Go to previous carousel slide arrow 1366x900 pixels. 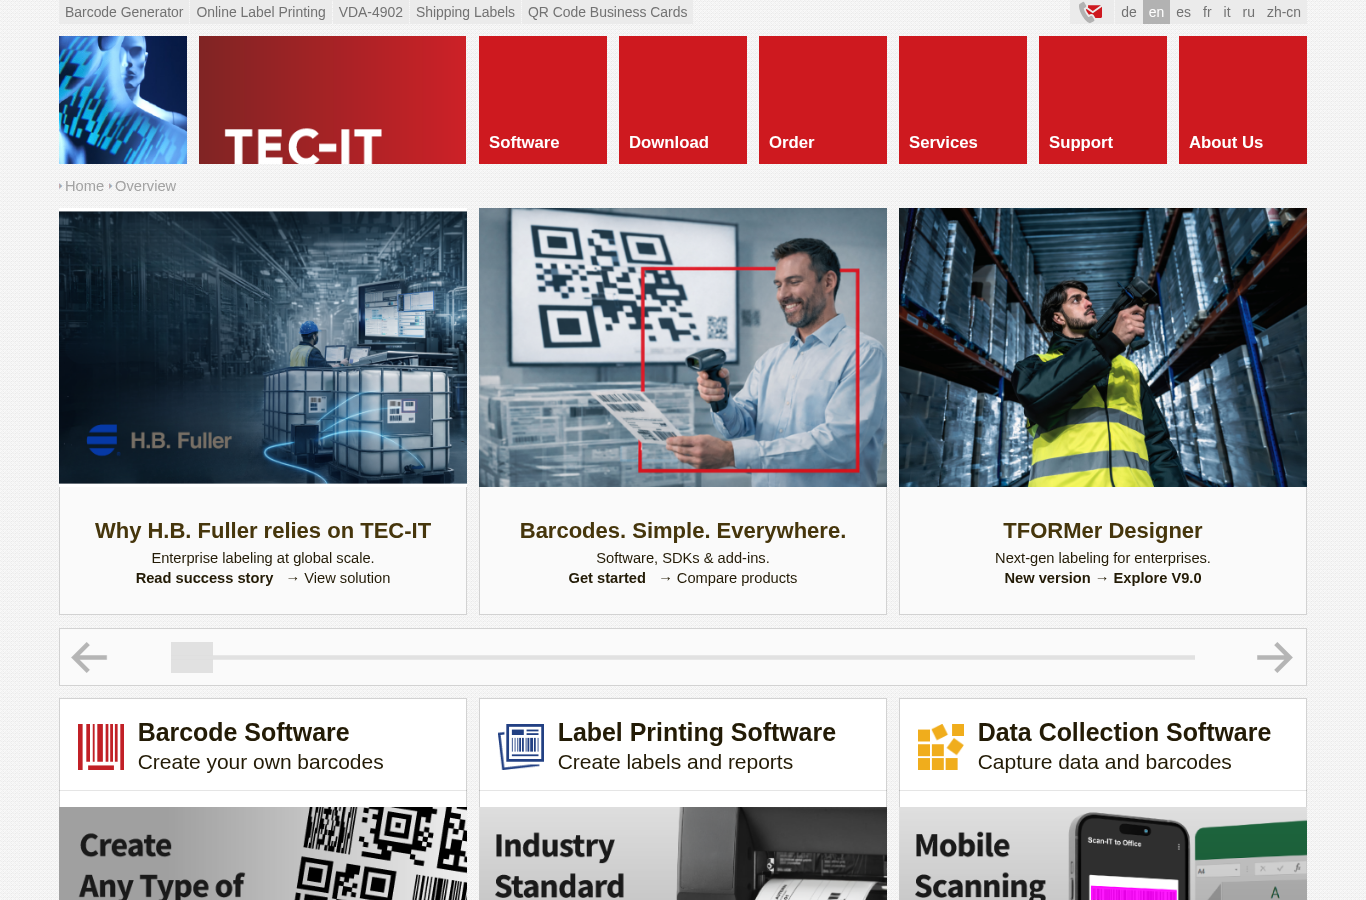[89, 657]
